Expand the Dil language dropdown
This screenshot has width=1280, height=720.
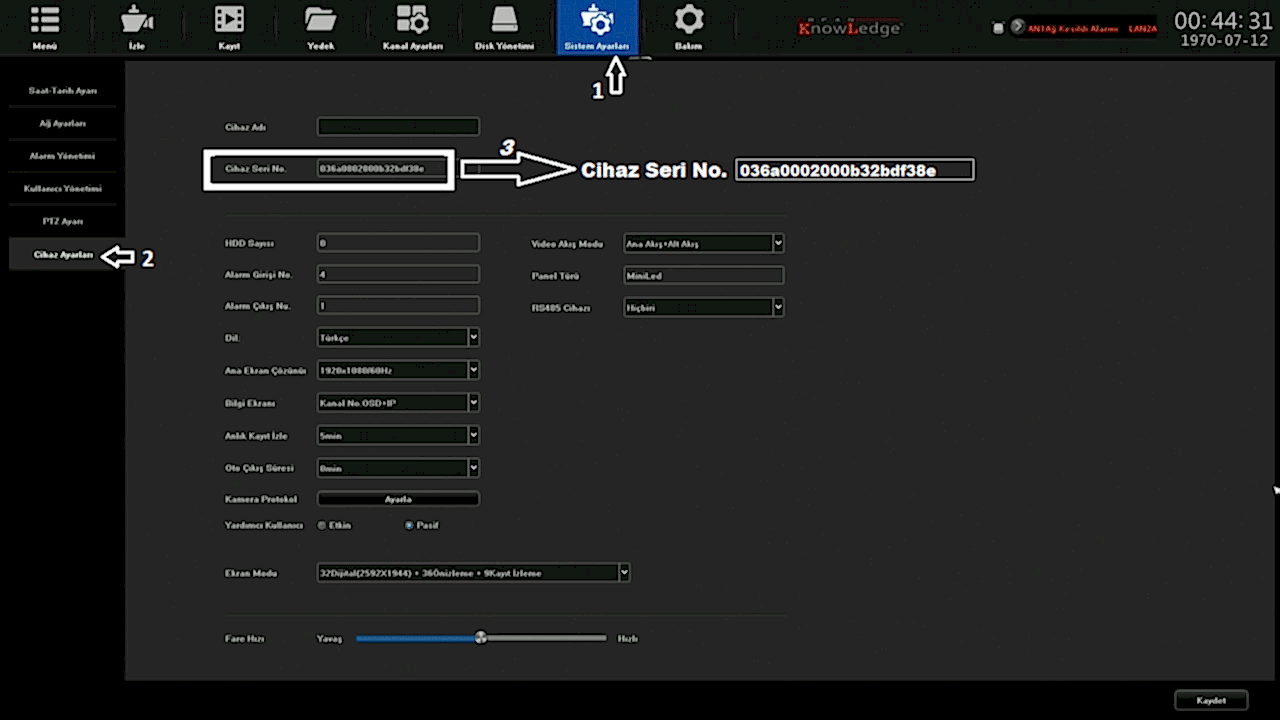coord(473,338)
